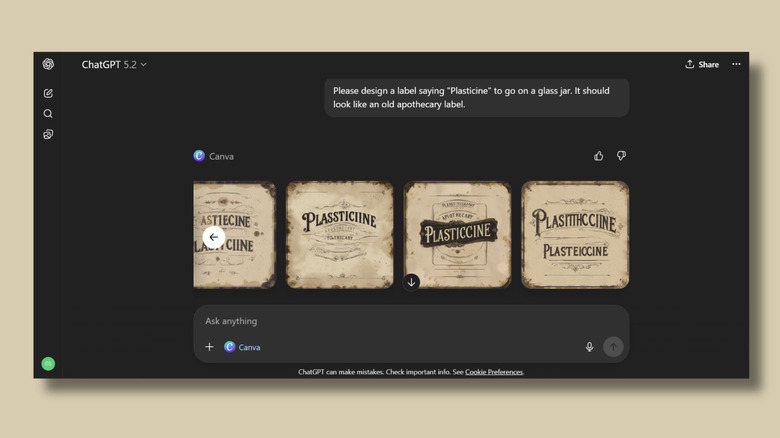Go back with carousel left arrow
This screenshot has width=780, height=438.
[x=214, y=237]
